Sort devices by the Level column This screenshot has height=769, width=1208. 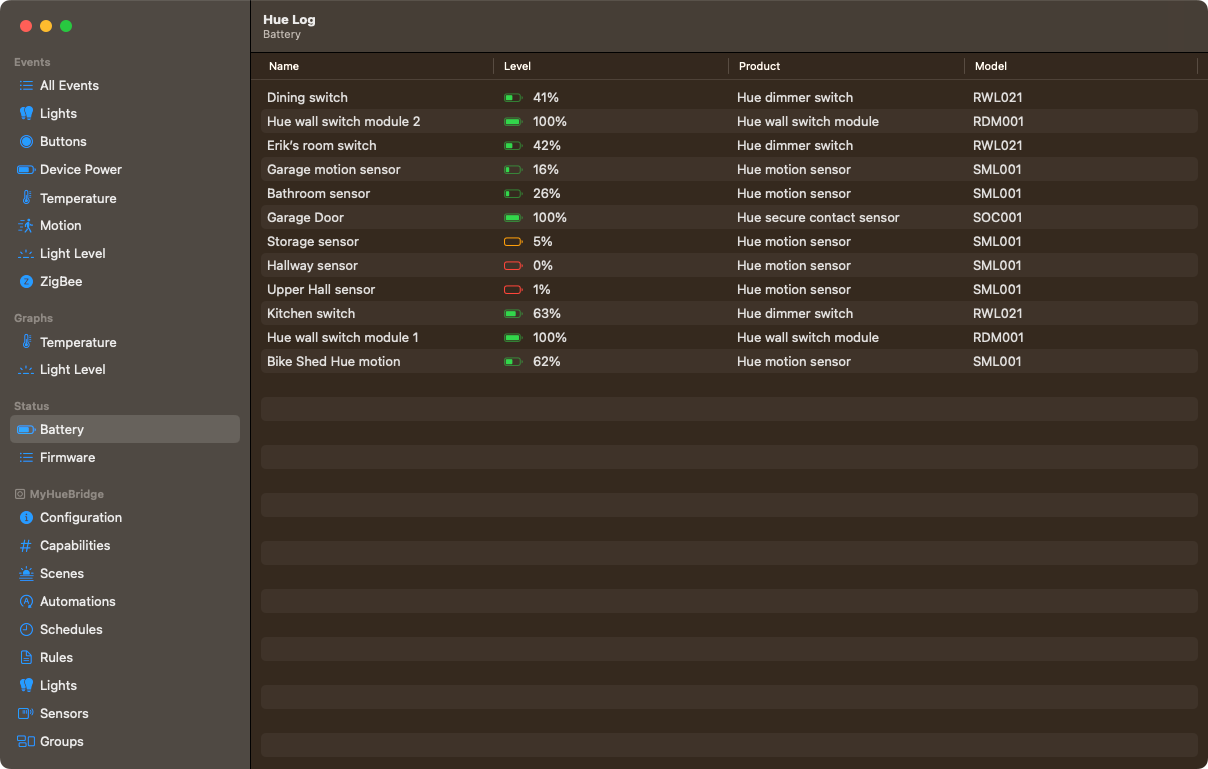516,66
